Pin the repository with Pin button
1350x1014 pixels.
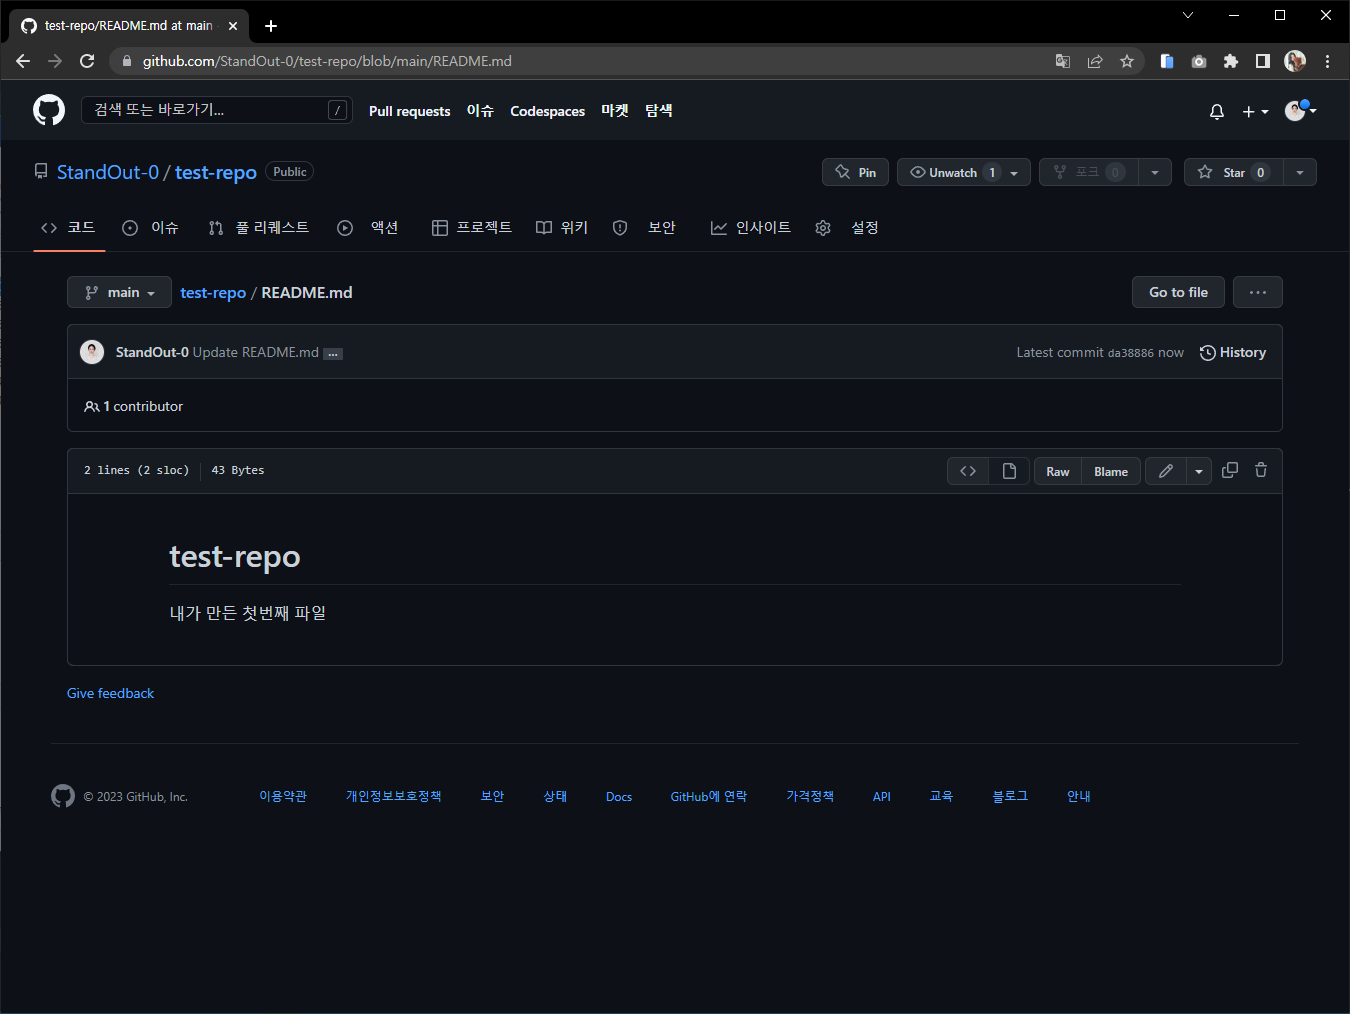click(x=855, y=172)
